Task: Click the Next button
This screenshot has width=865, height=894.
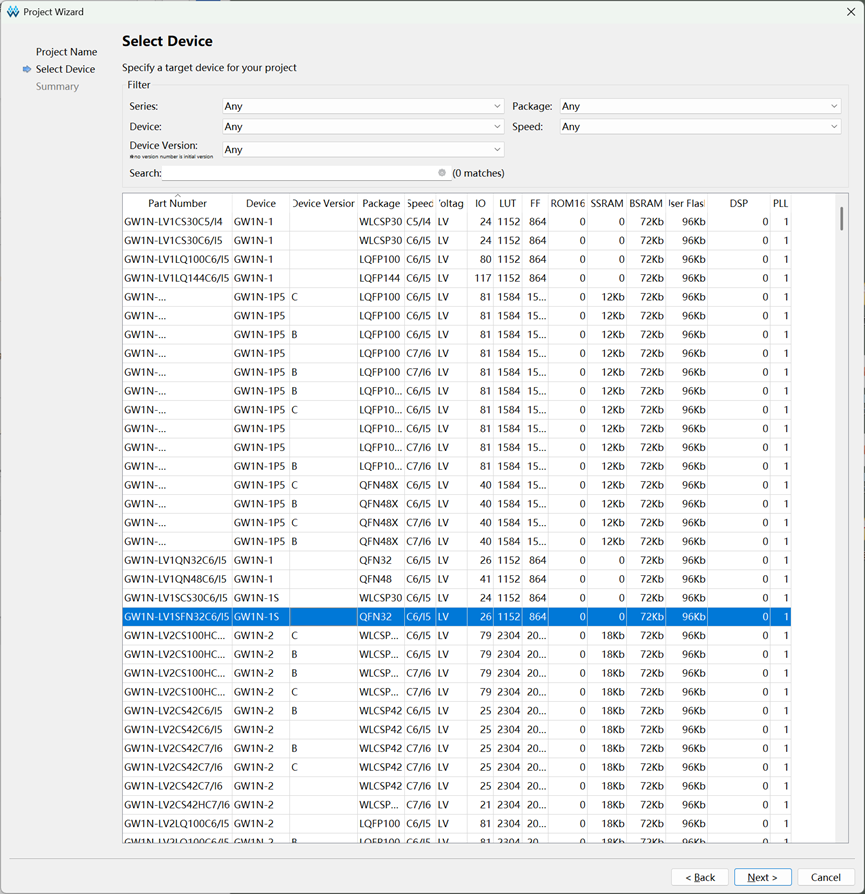Action: tap(762, 877)
